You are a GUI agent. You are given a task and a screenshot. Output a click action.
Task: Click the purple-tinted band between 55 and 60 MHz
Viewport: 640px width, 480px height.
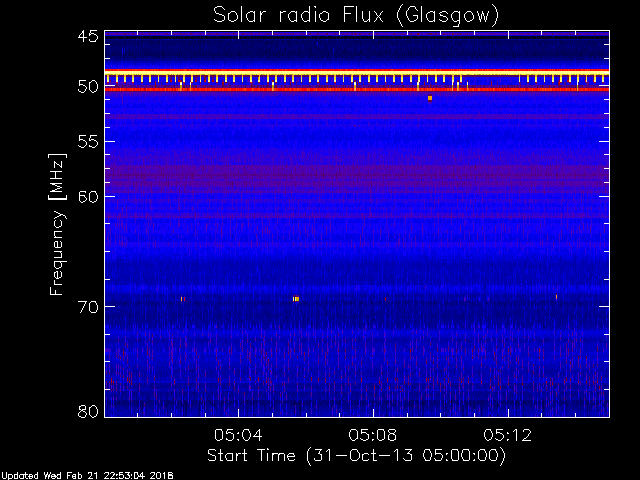click(356, 174)
